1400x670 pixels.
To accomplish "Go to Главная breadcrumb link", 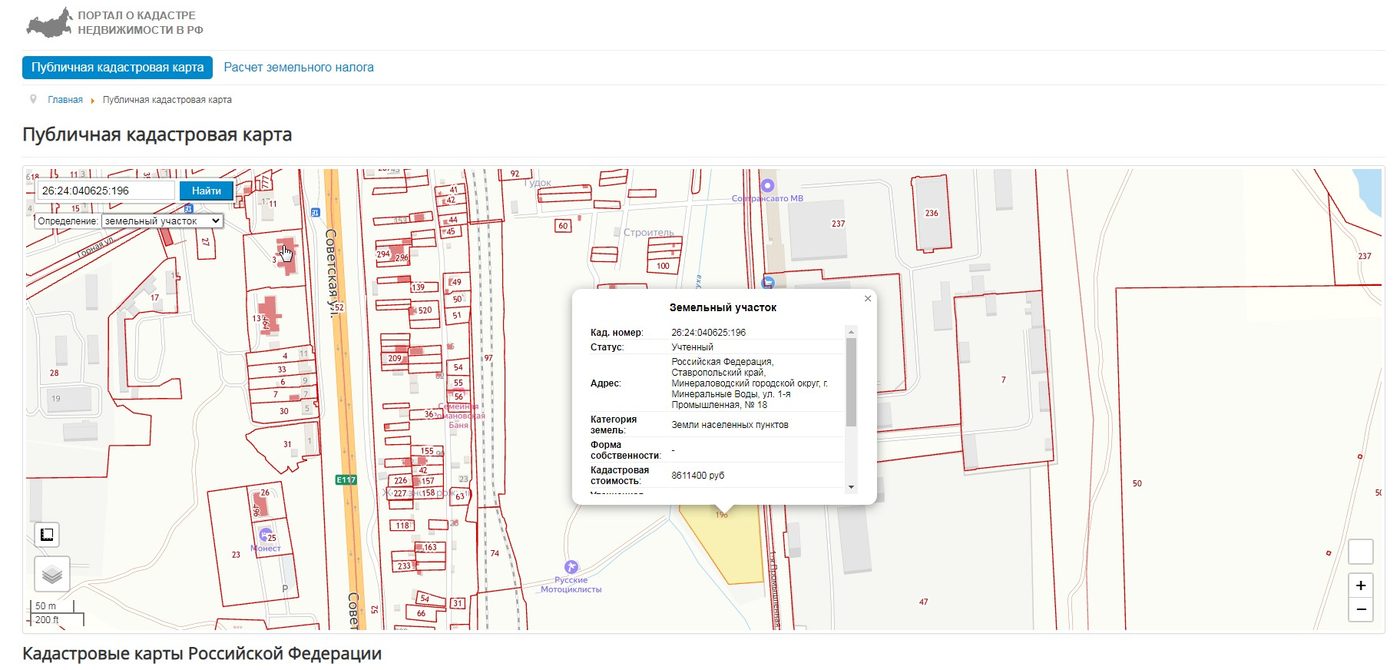I will point(65,100).
